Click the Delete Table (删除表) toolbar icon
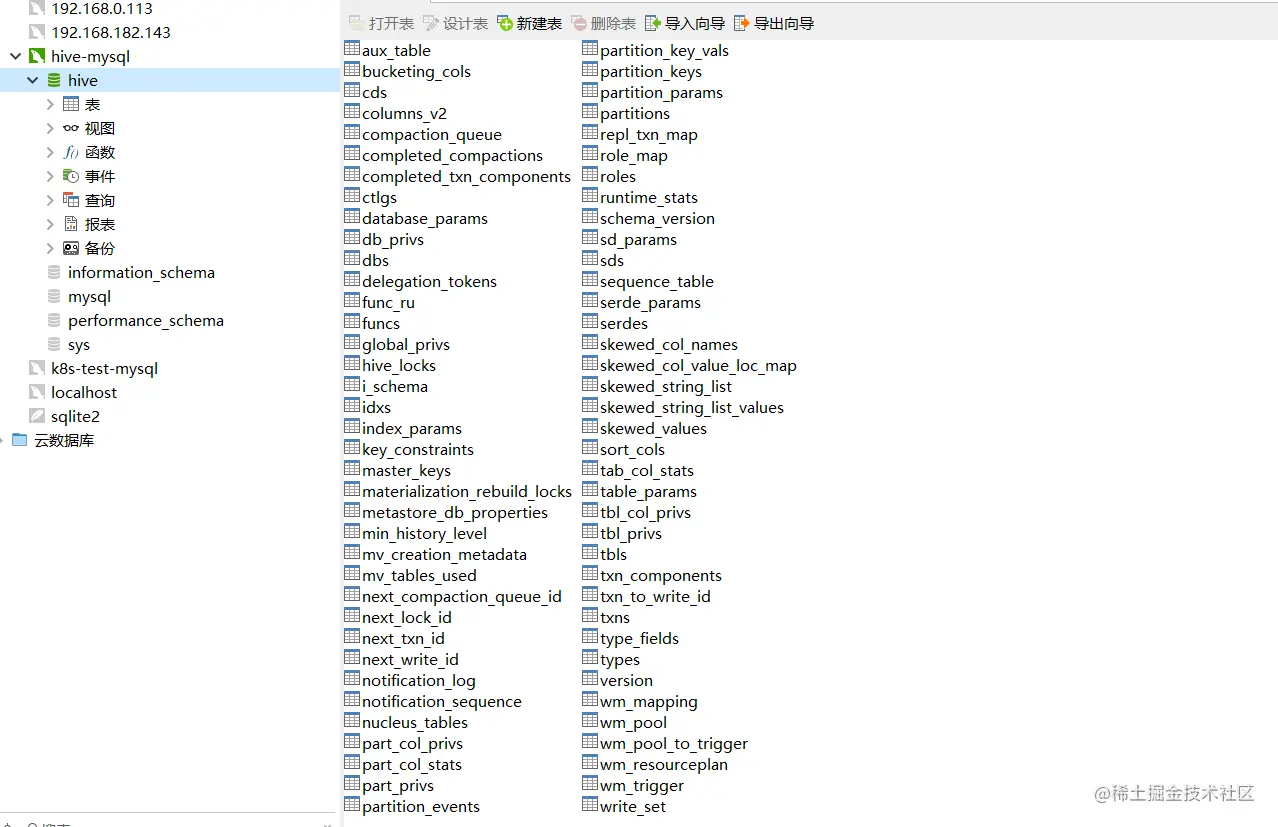The width and height of the screenshot is (1278, 827). pos(579,23)
